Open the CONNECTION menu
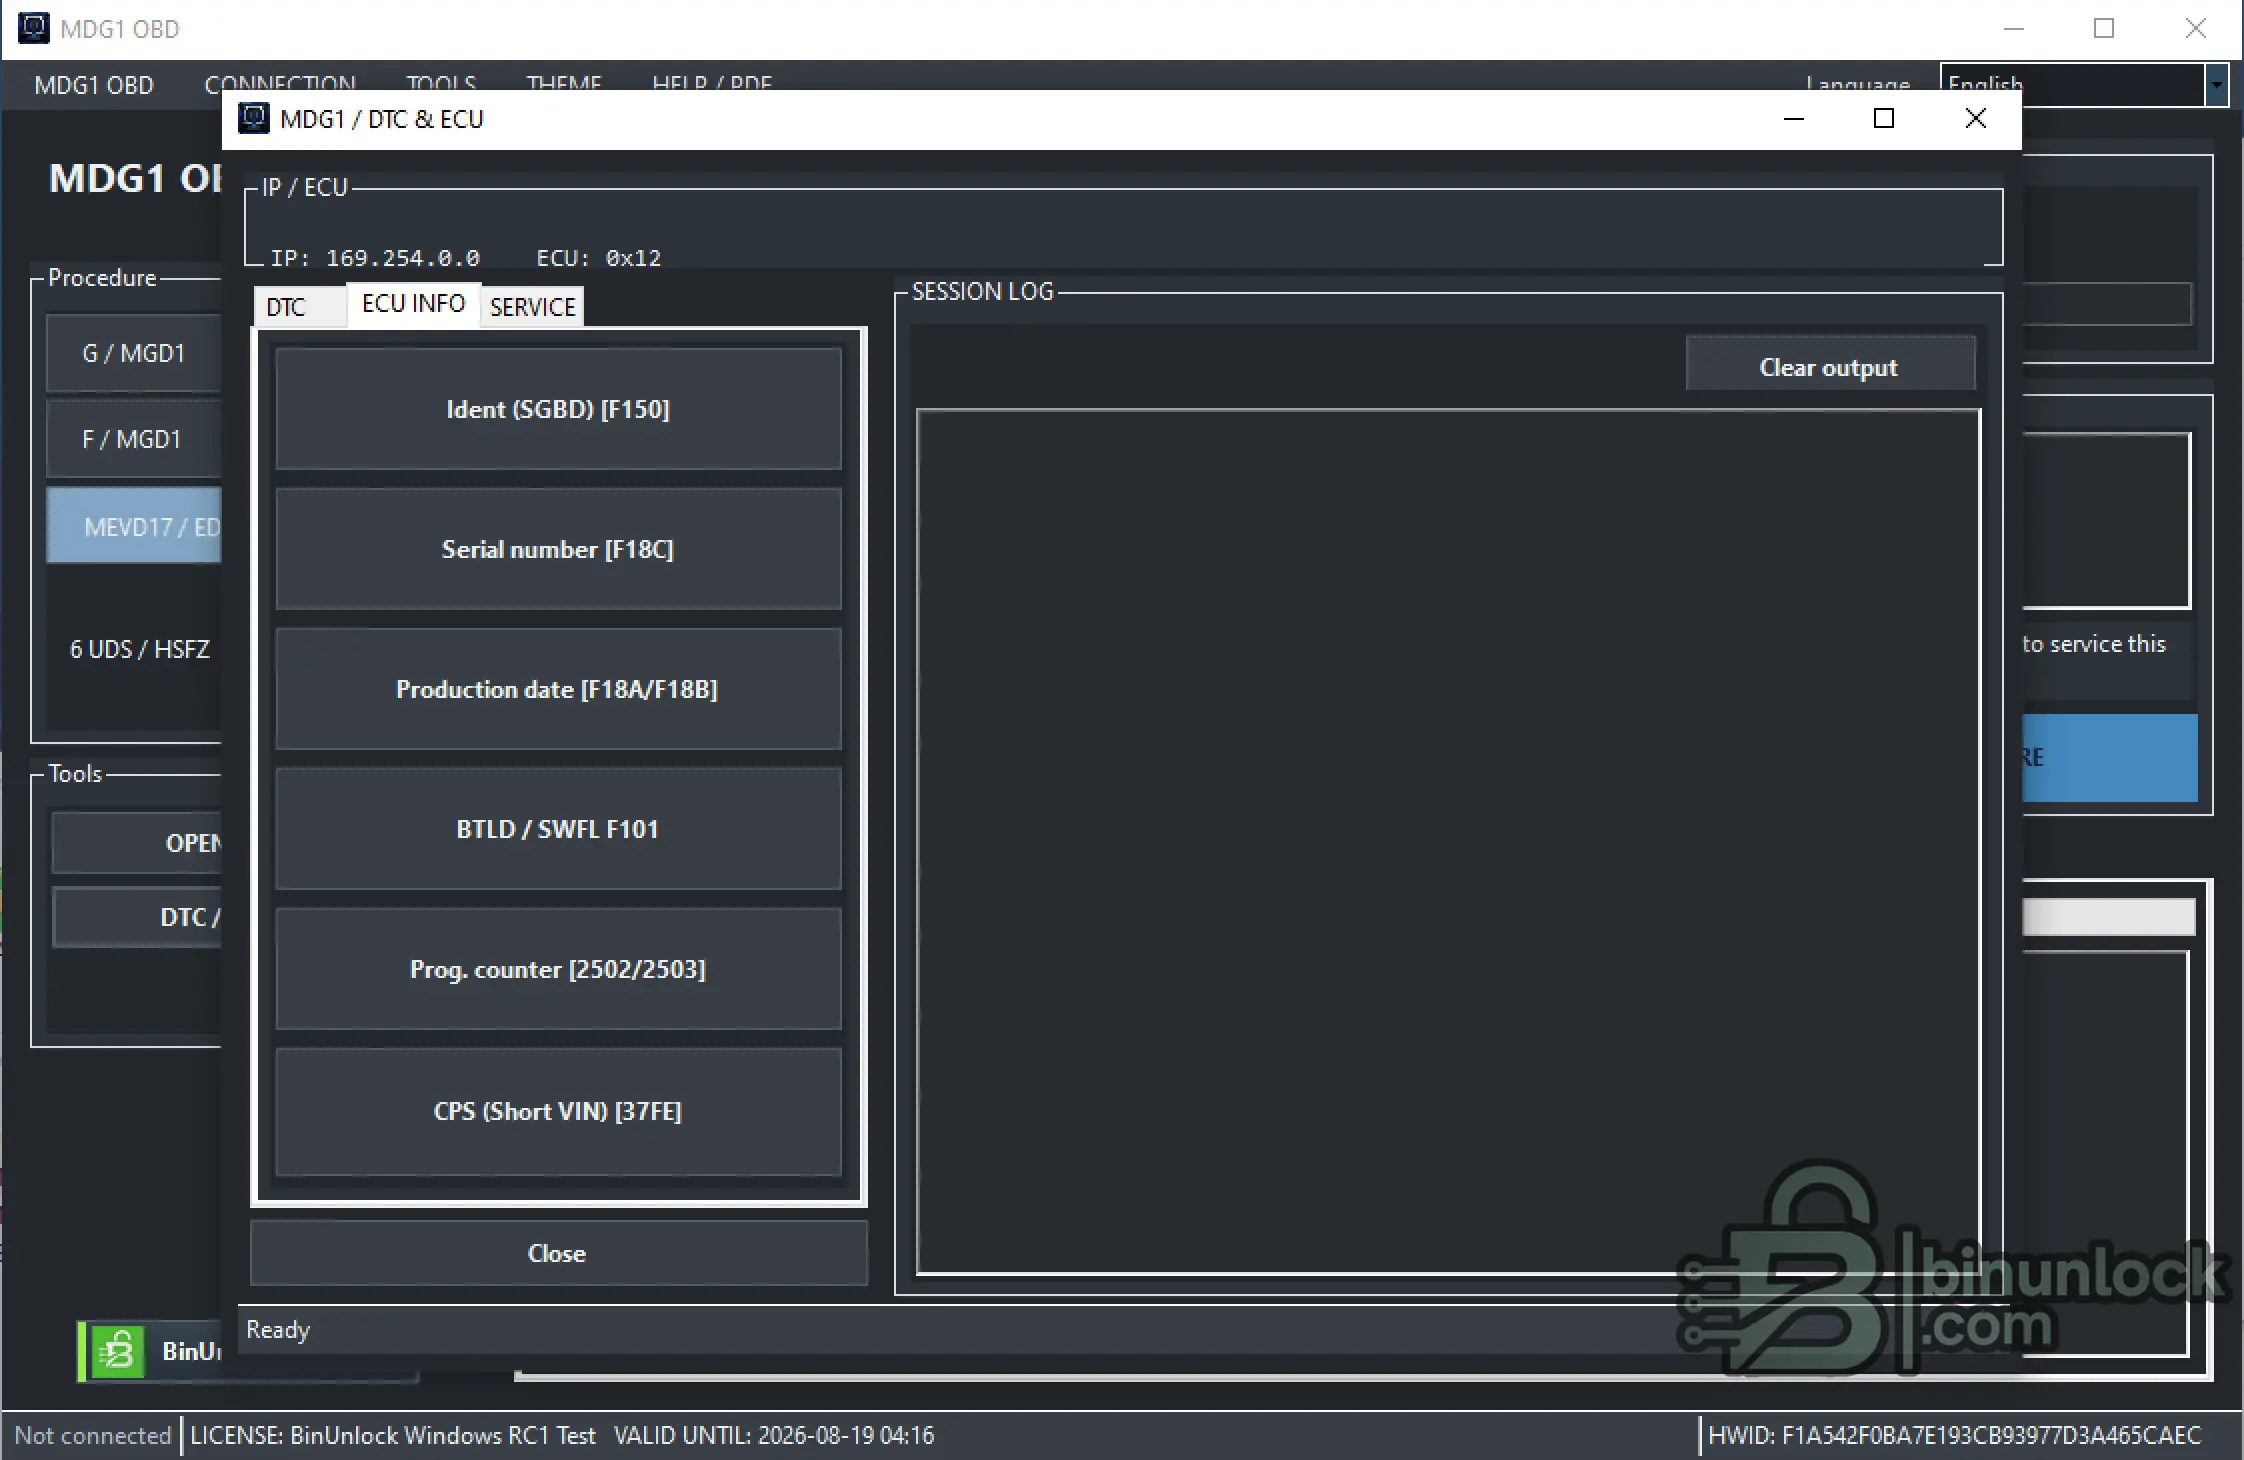This screenshot has height=1460, width=2244. (280, 84)
